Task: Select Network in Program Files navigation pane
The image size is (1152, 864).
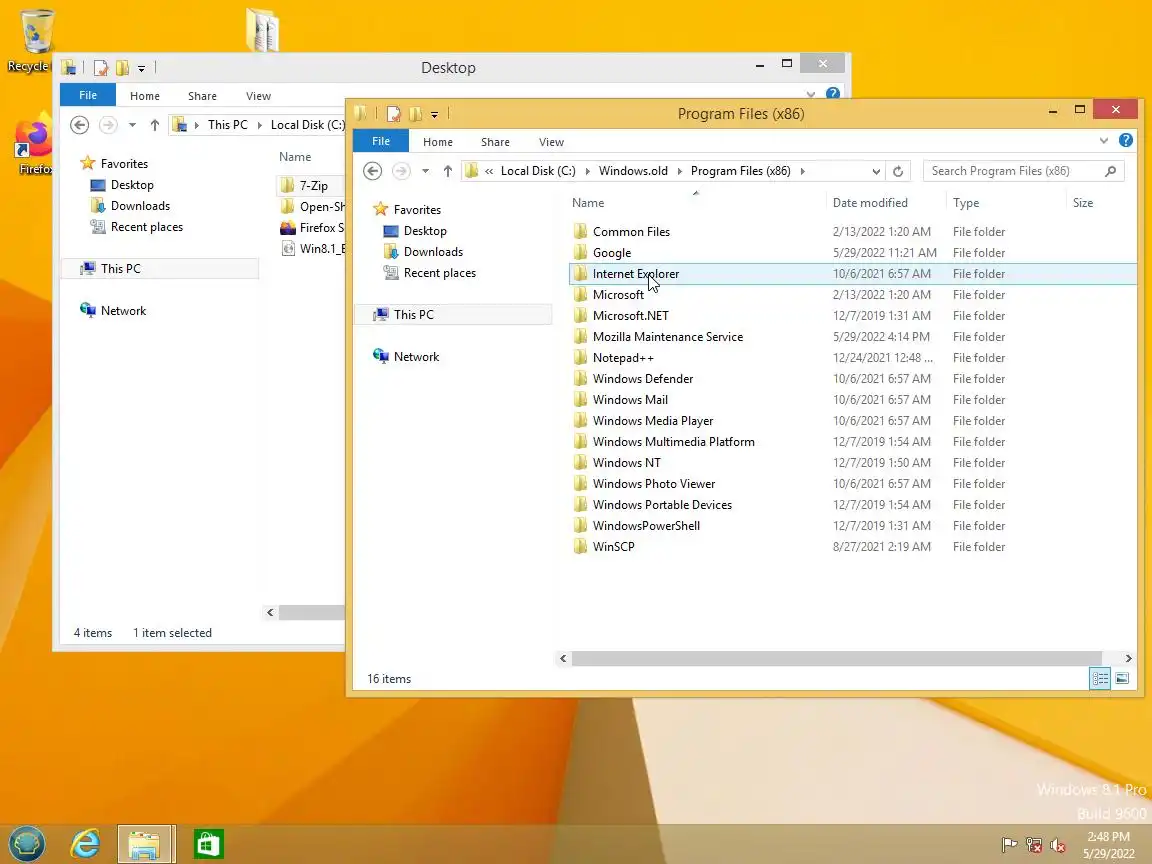Action: 416,357
